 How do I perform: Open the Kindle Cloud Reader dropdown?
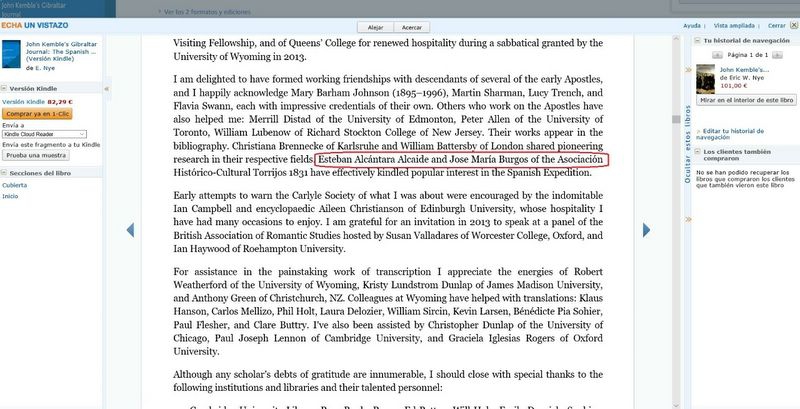(x=44, y=134)
